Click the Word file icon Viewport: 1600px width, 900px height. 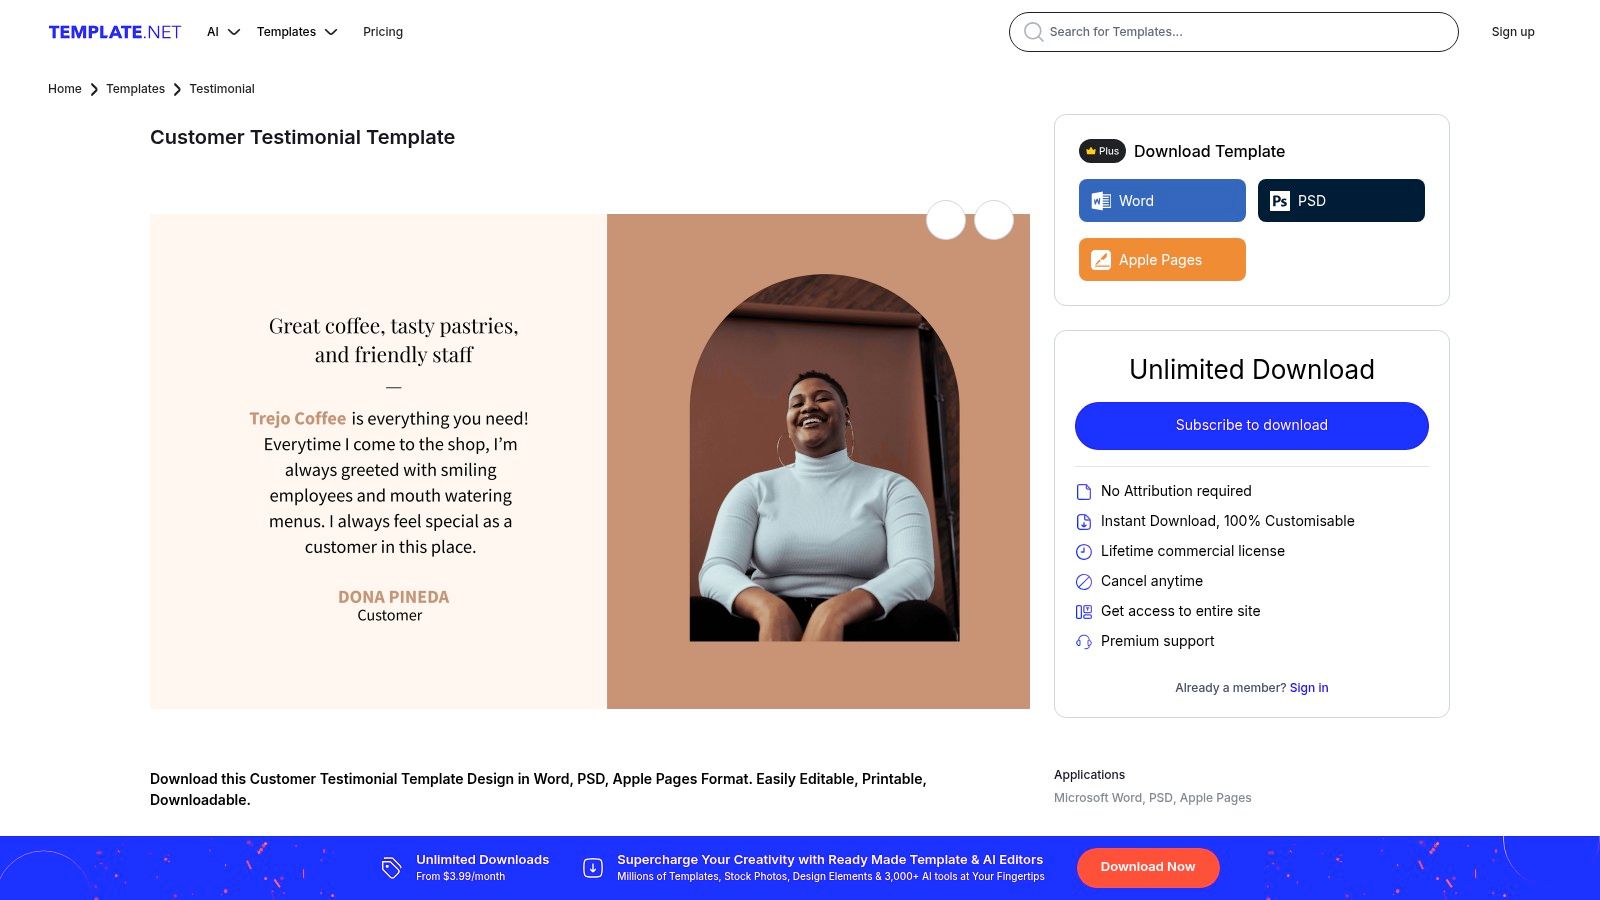[1101, 201]
